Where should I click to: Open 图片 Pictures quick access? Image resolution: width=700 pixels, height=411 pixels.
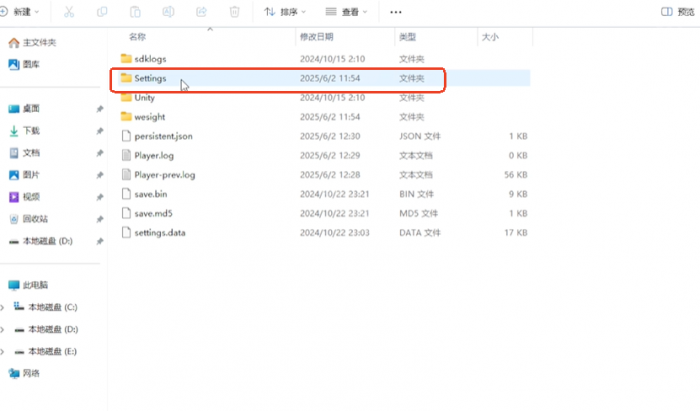pyautogui.click(x=25, y=174)
